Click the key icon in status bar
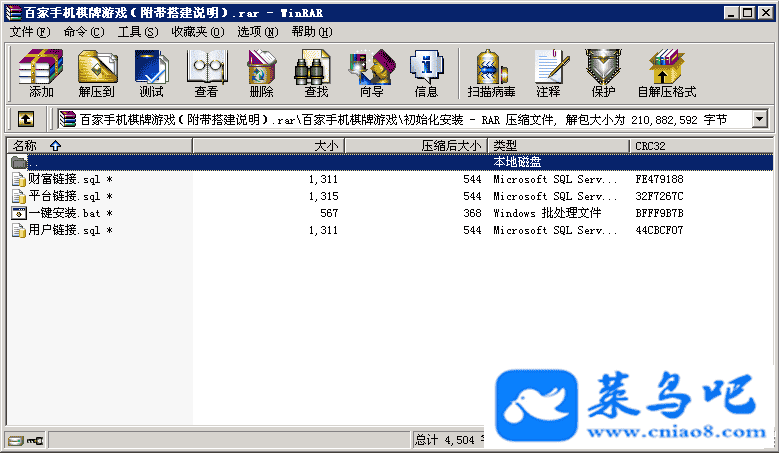Screen dimensions: 779x453 (x=35, y=441)
